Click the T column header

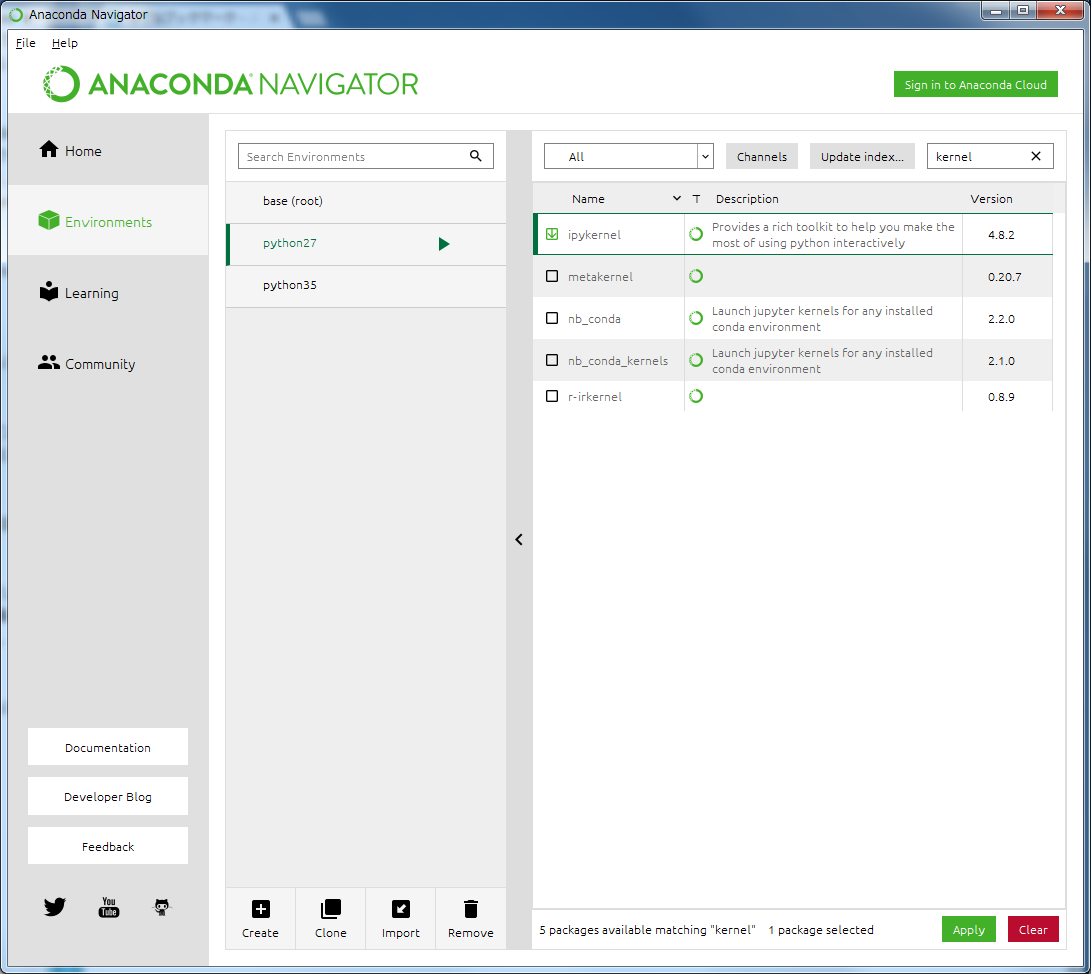(x=696, y=198)
